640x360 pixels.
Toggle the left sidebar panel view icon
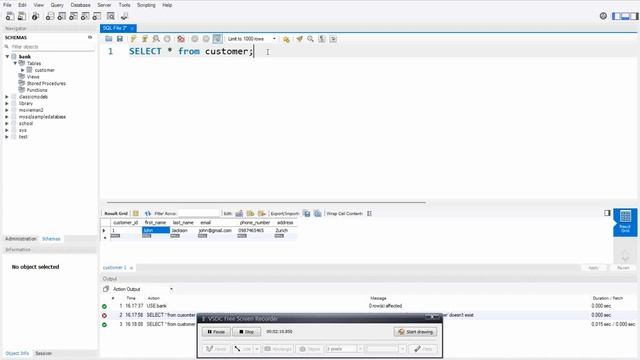[616, 16]
